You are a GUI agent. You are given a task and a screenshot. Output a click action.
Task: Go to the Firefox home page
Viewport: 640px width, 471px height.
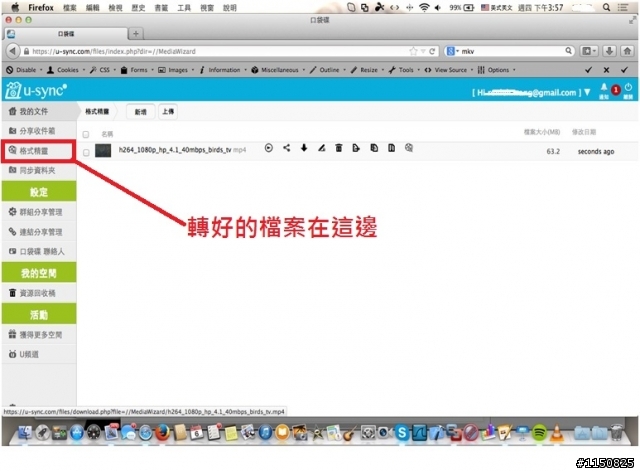(x=627, y=51)
